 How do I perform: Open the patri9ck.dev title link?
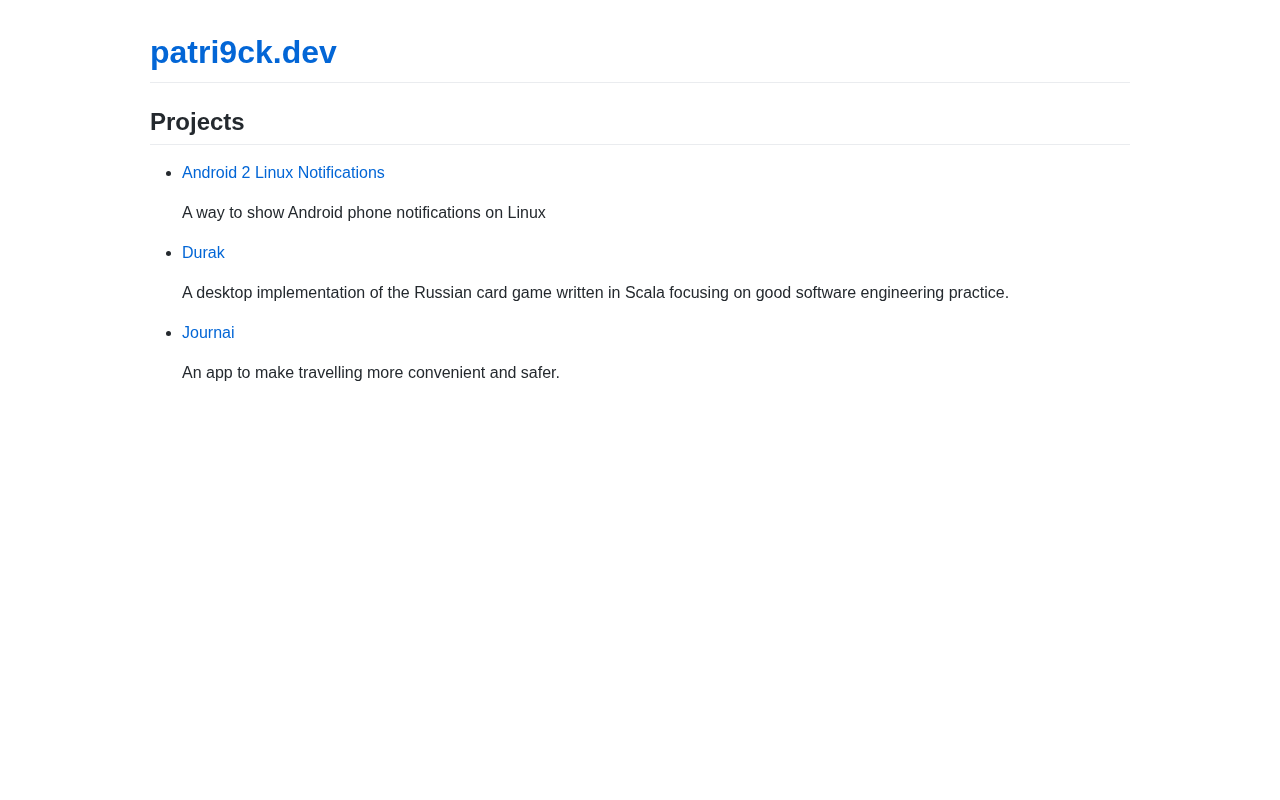(x=243, y=52)
